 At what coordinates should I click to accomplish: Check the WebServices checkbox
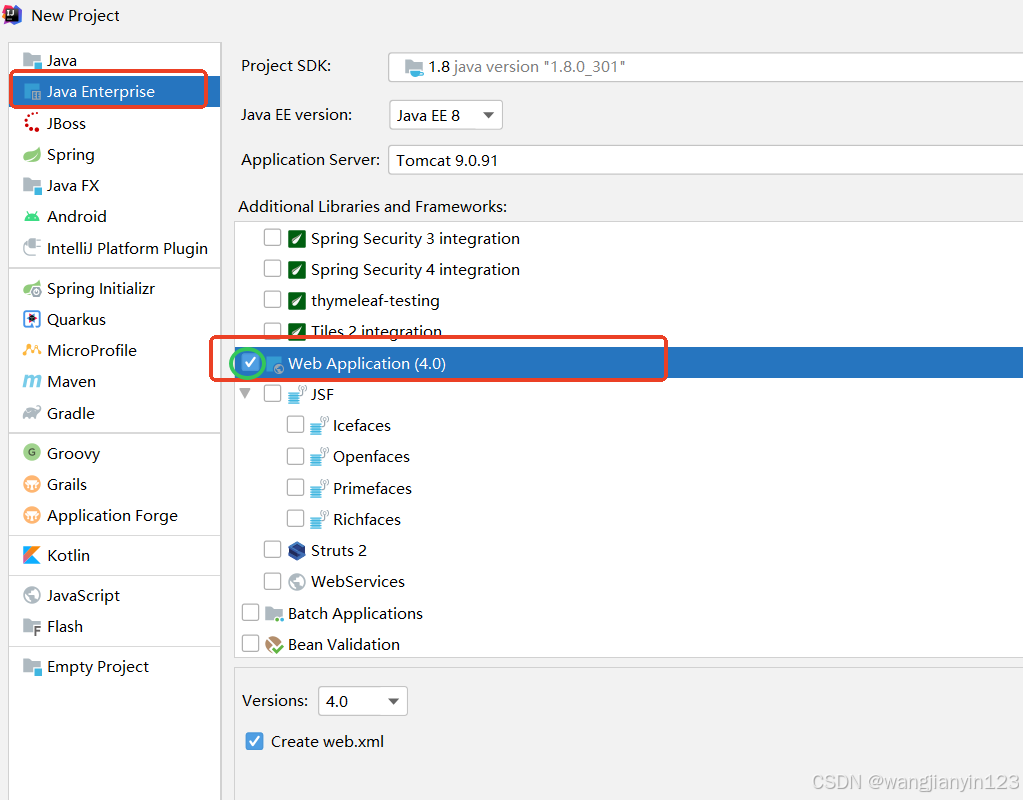[273, 581]
